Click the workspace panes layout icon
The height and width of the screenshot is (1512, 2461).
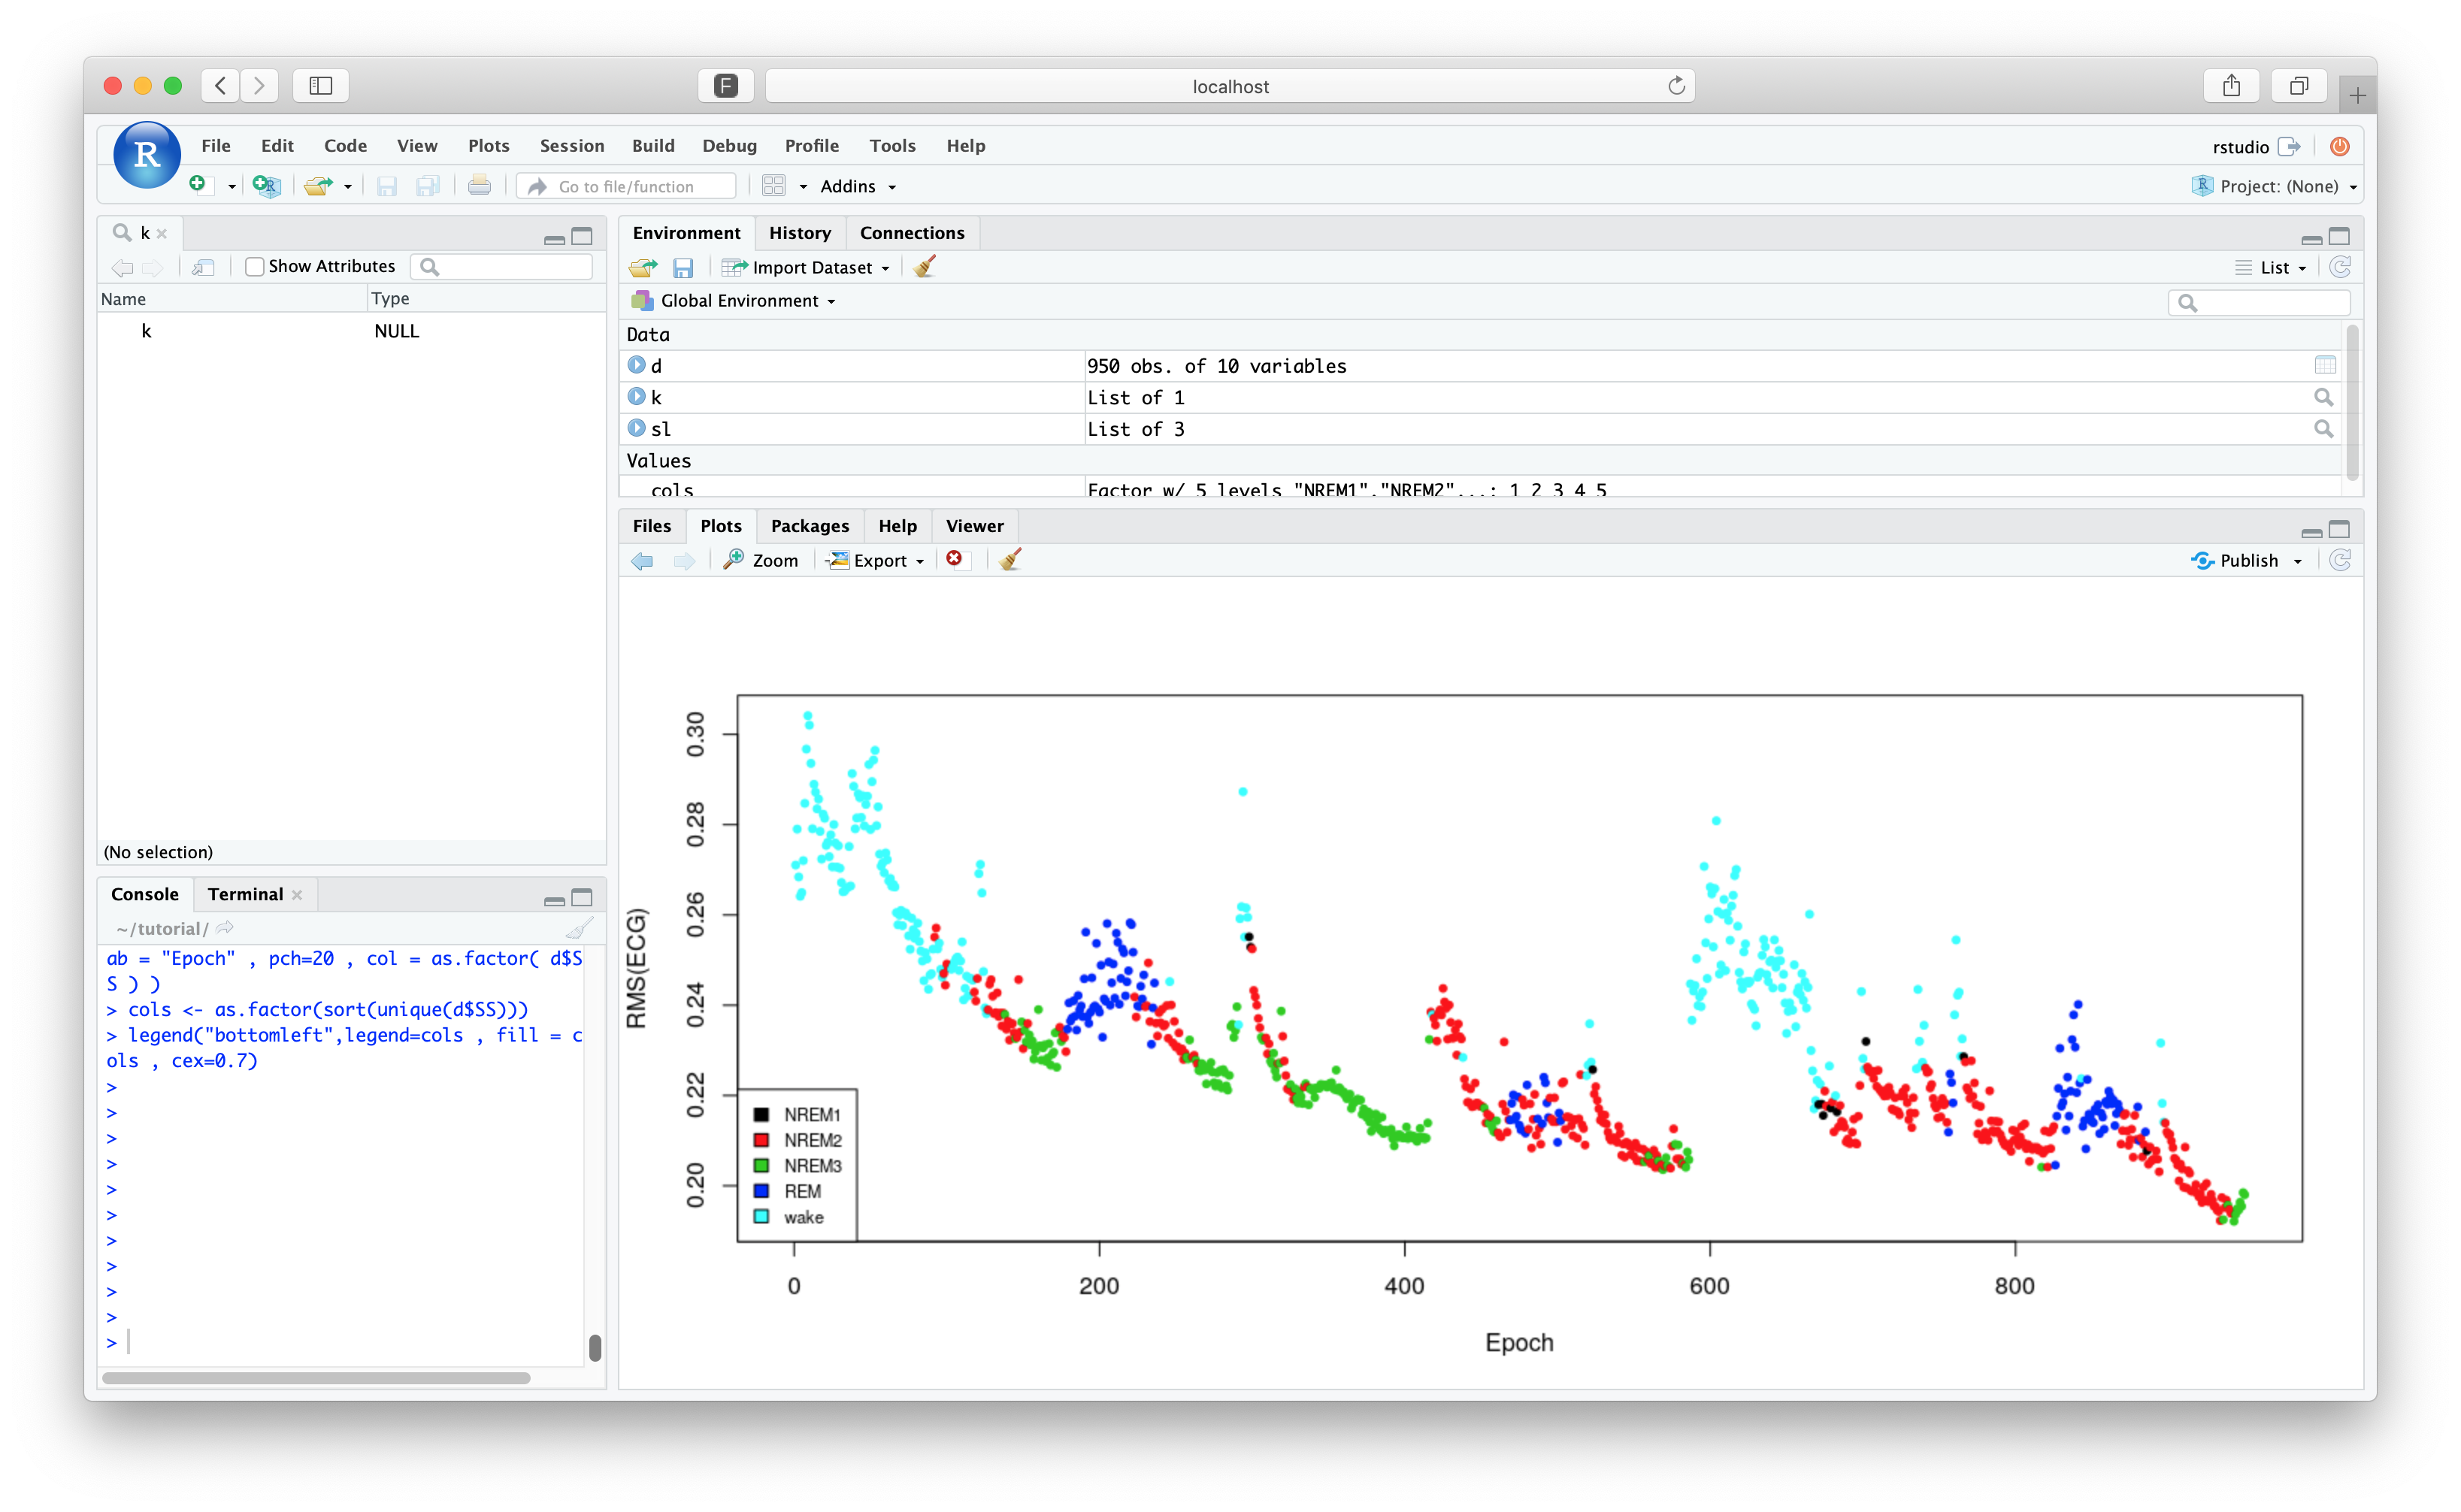click(x=774, y=186)
